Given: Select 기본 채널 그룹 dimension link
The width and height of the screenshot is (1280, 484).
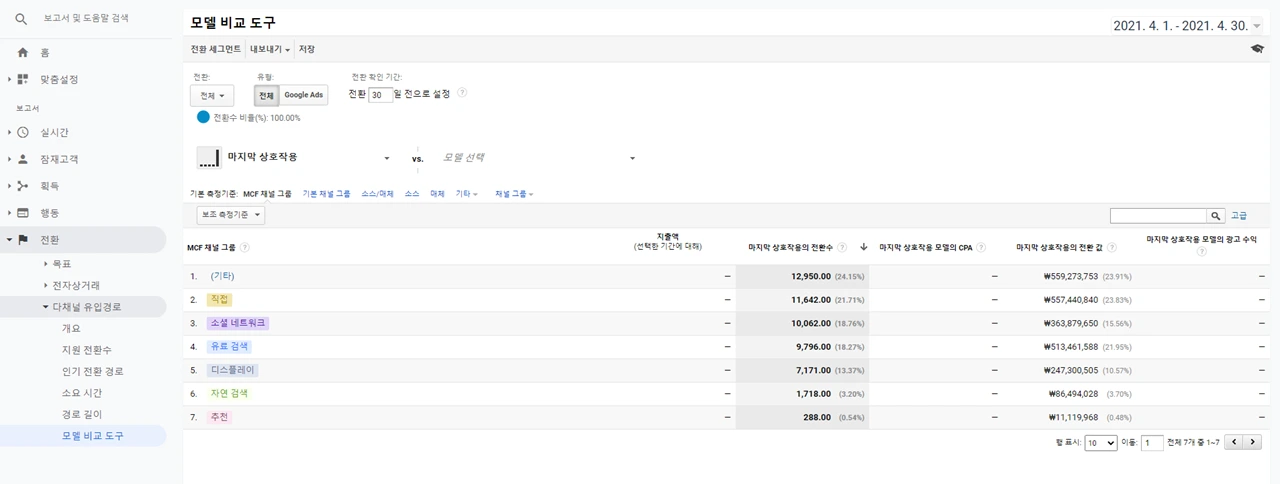Looking at the screenshot, I should (x=326, y=194).
